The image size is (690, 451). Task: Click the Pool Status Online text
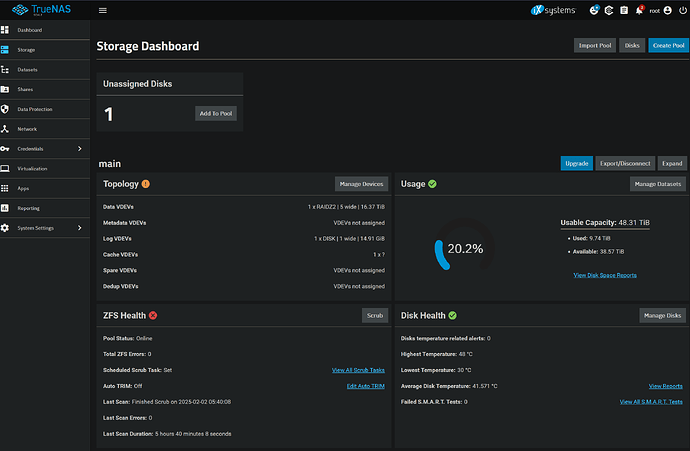pos(128,338)
